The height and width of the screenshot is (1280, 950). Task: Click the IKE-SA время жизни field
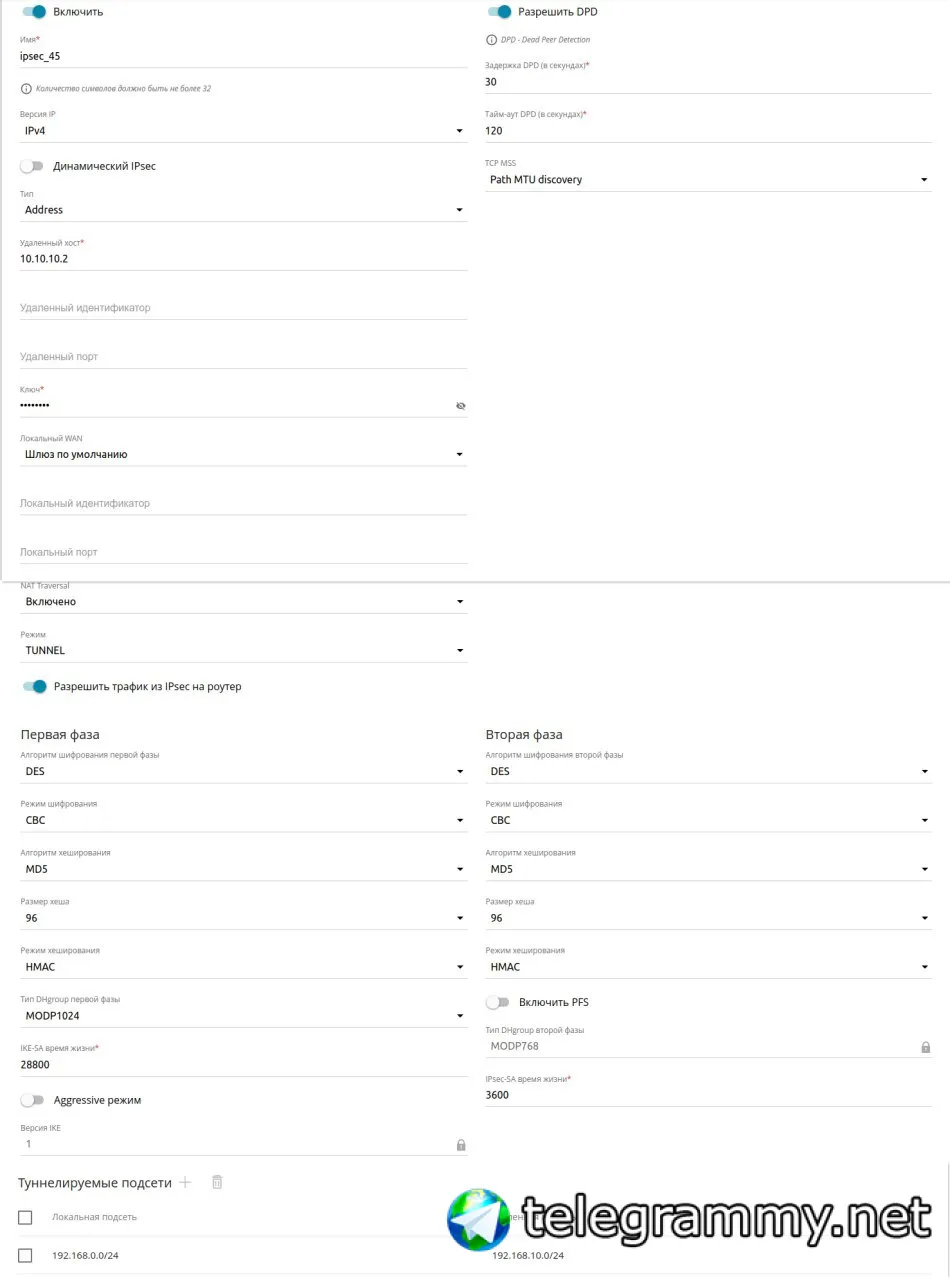pos(243,1065)
